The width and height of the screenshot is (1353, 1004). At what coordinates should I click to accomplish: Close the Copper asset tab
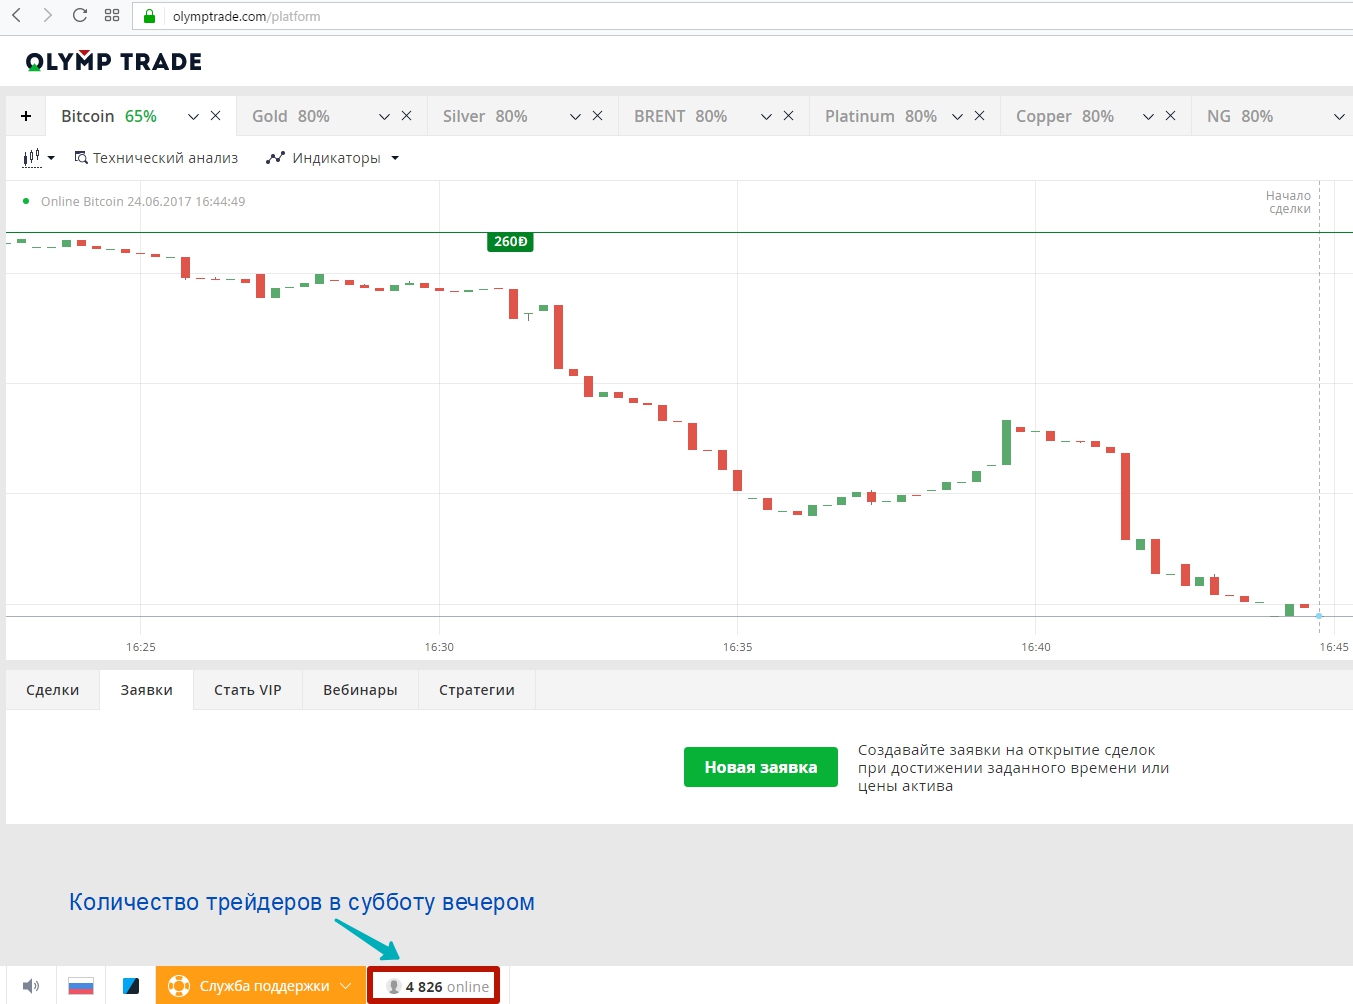[1170, 116]
